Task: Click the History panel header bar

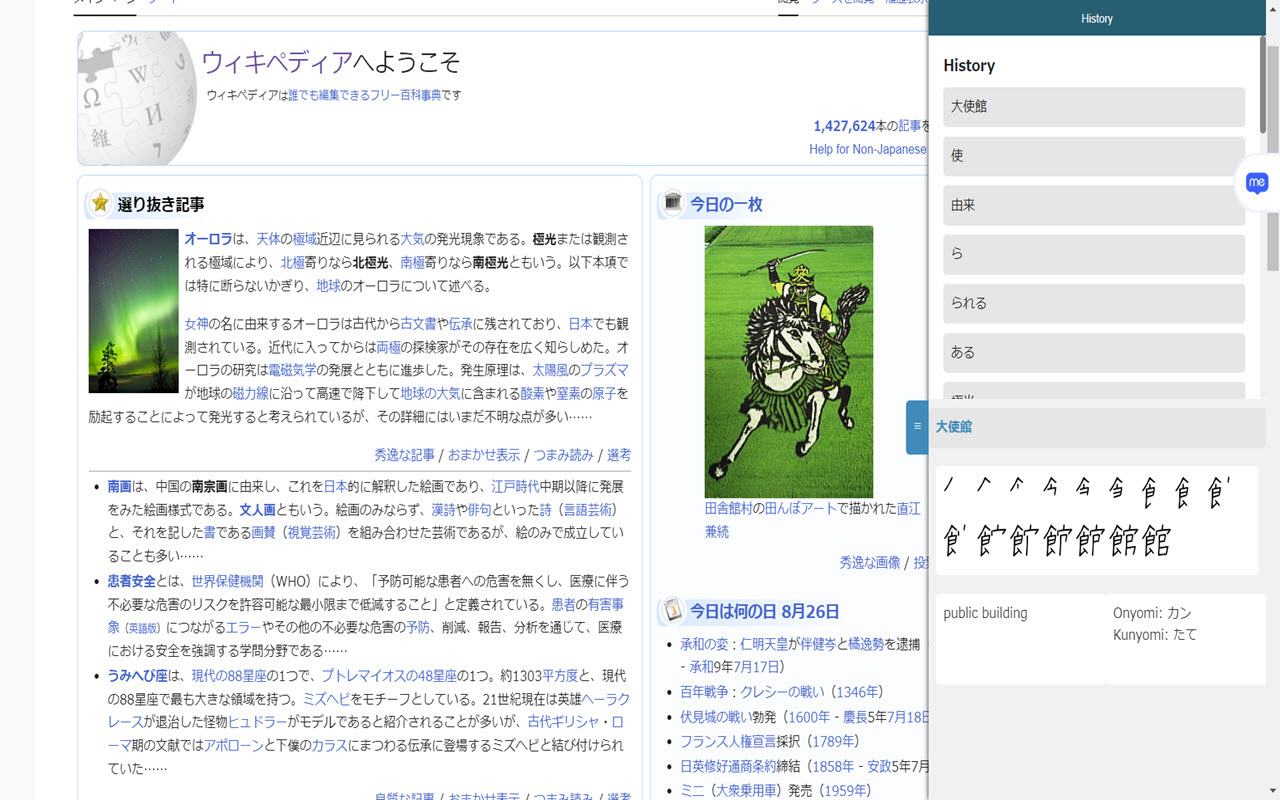Action: coord(1097,18)
